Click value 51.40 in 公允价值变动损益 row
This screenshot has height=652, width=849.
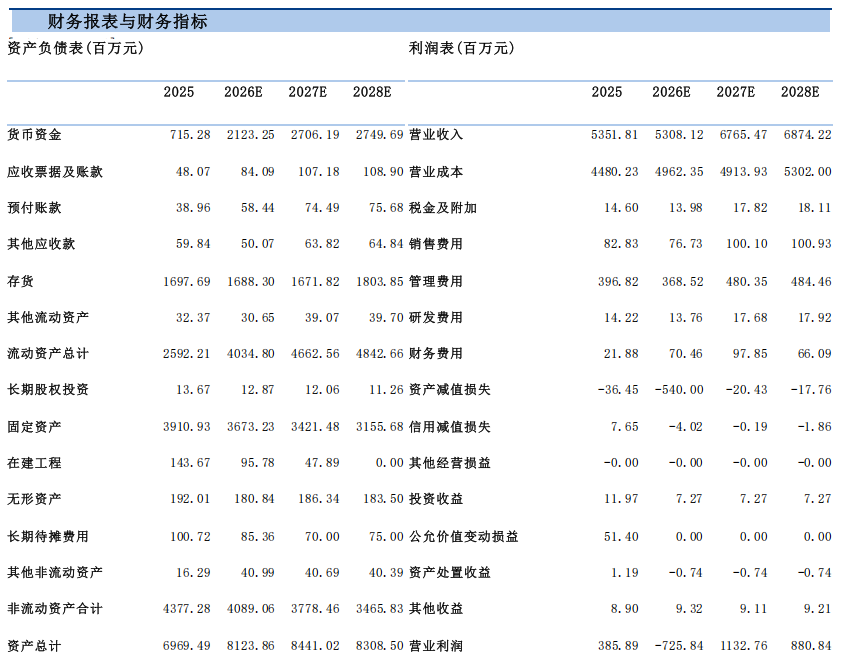click(x=621, y=537)
